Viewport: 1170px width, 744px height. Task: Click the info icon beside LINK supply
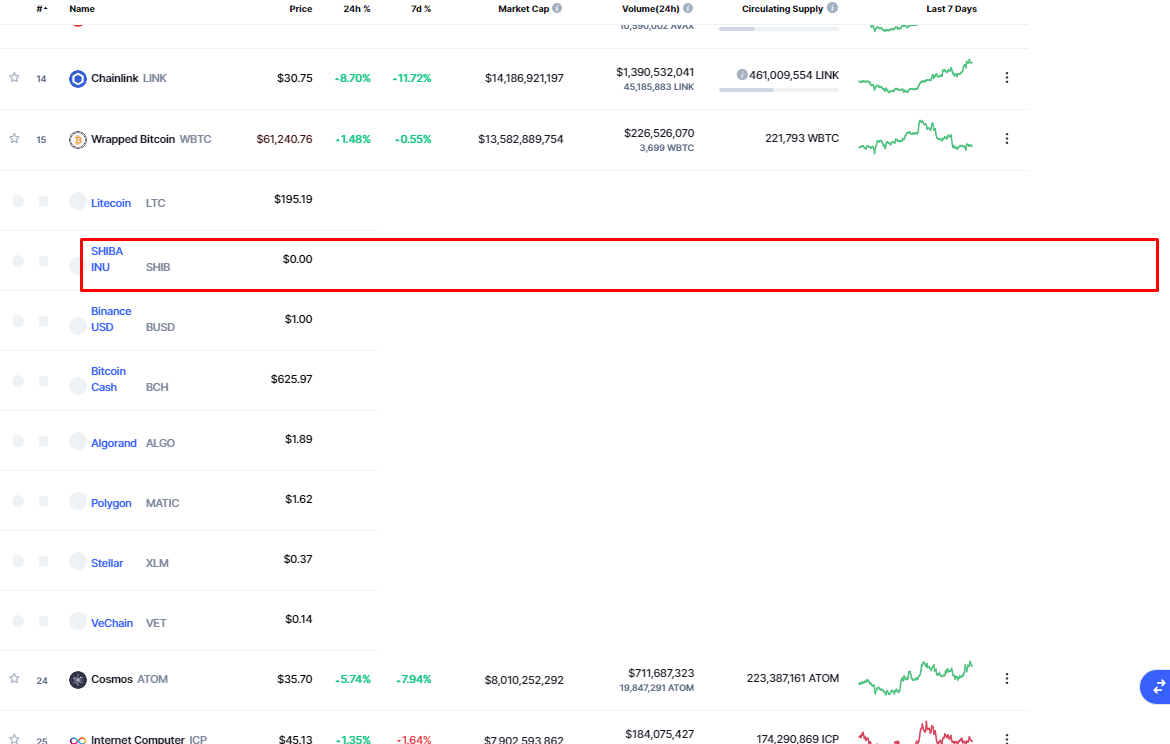742,75
